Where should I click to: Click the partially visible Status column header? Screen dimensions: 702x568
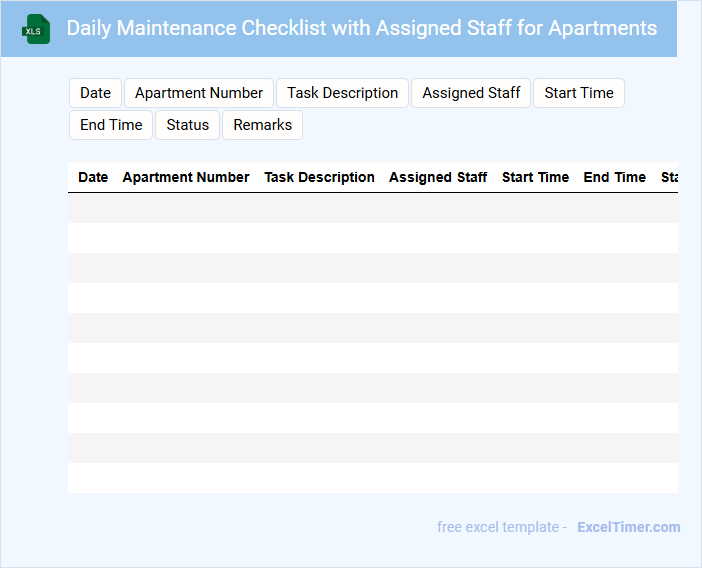(x=668, y=177)
